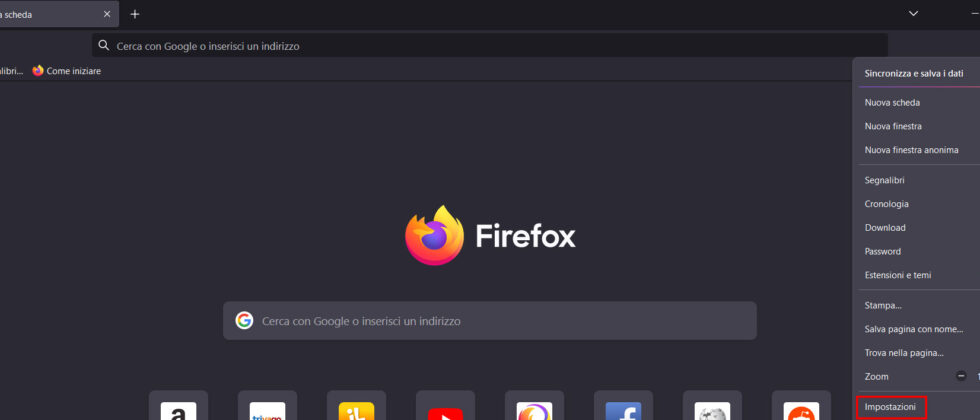Open the yellow shortcut tile

coord(356,405)
